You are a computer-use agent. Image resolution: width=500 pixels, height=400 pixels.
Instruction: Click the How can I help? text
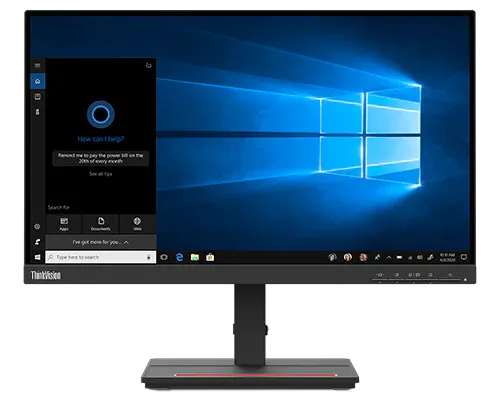coord(101,139)
